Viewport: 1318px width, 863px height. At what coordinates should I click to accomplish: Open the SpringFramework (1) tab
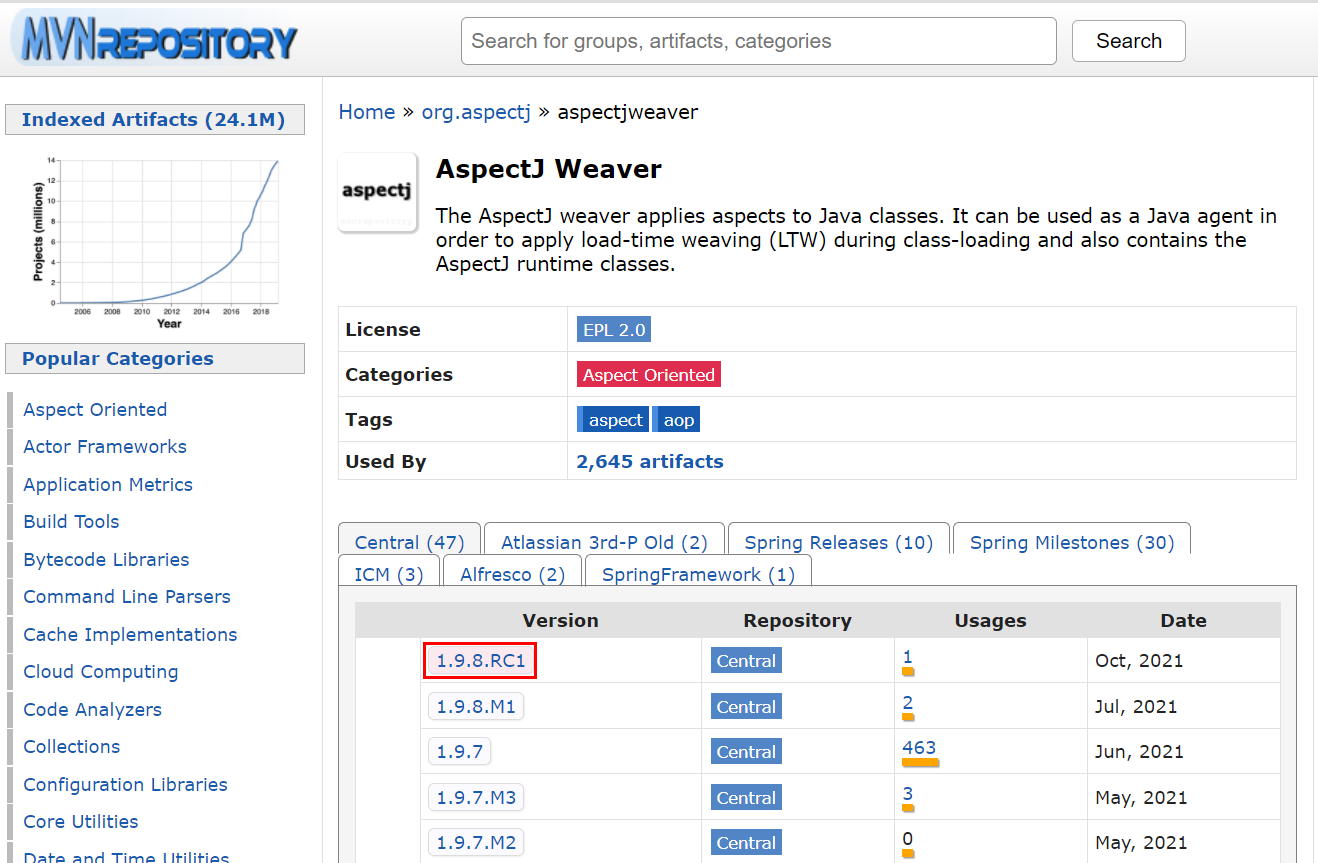click(x=698, y=574)
